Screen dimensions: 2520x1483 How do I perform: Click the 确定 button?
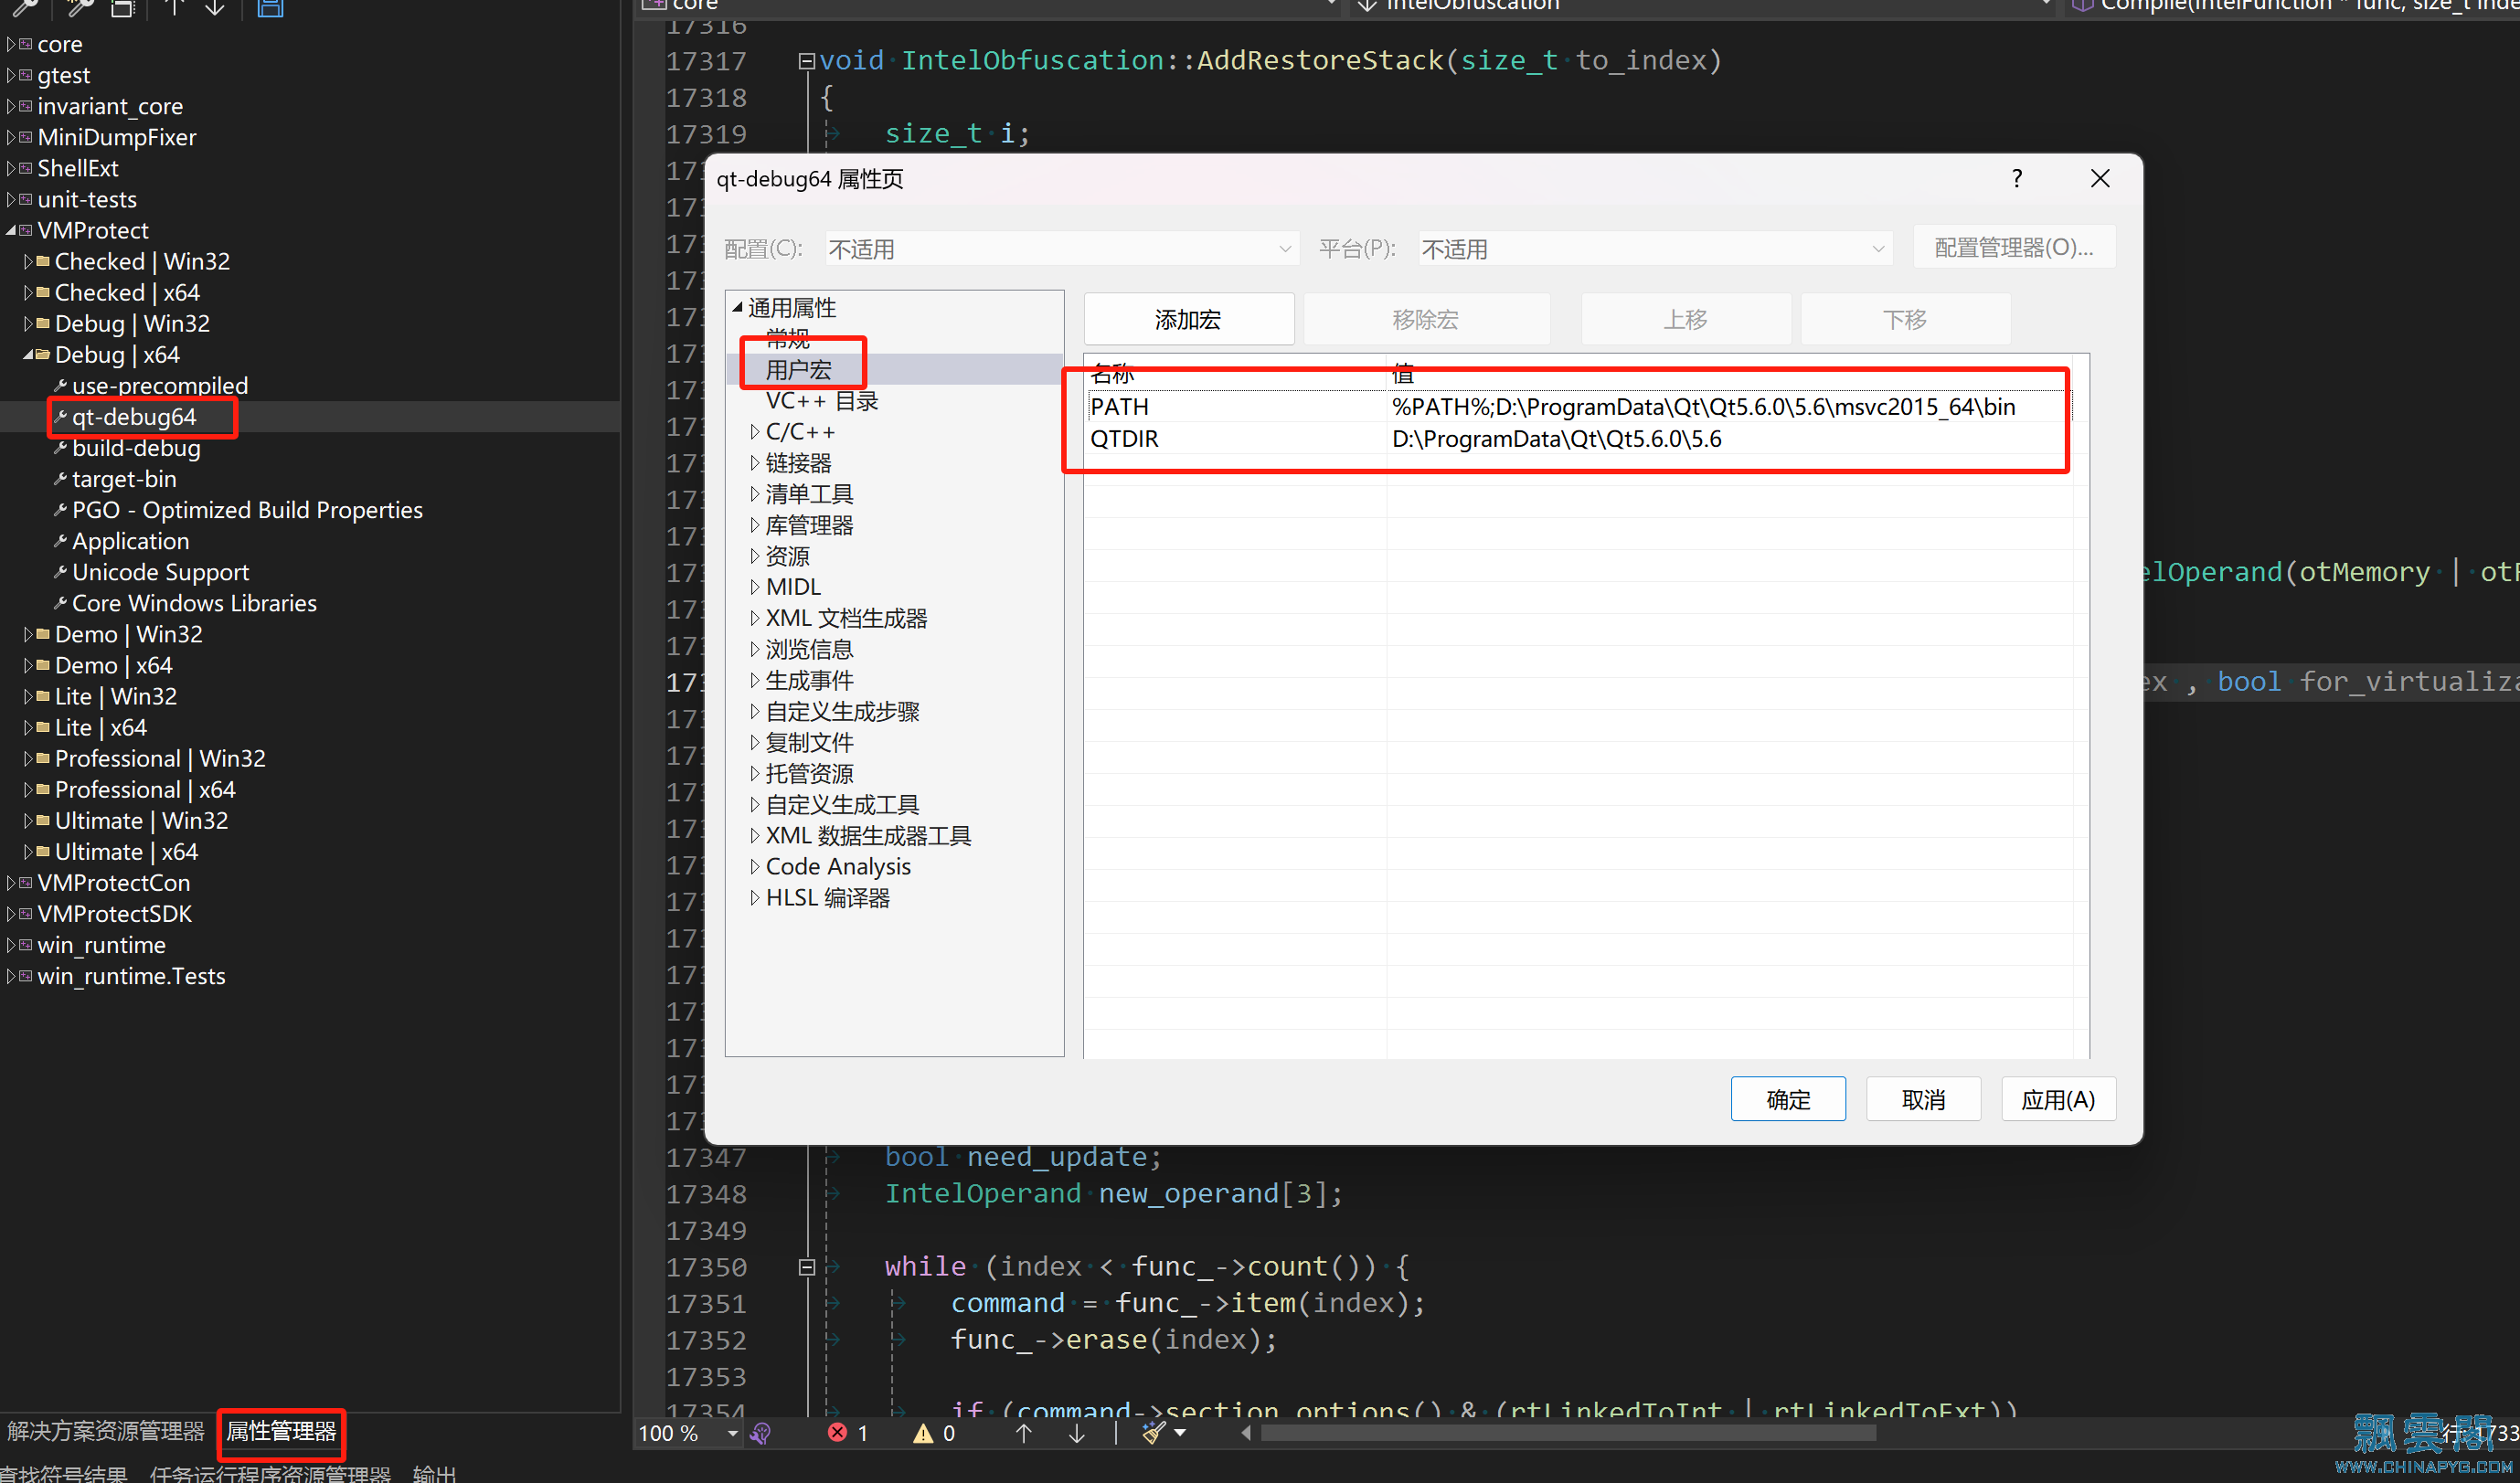pos(1788,1100)
